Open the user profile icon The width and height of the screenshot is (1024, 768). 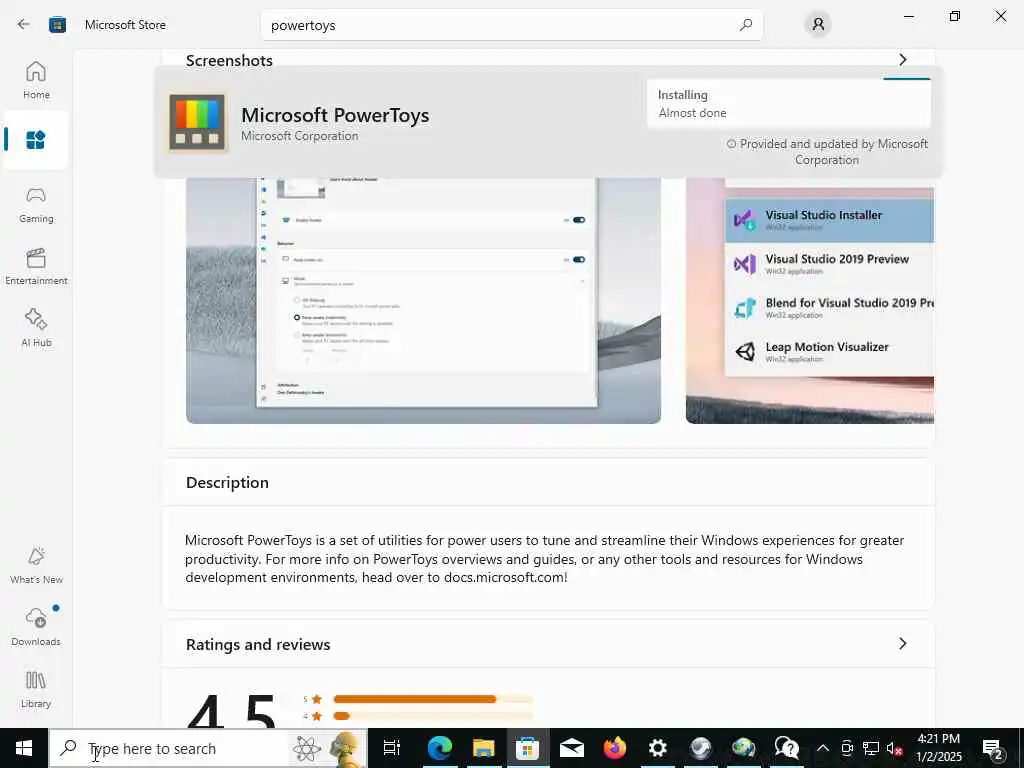(x=818, y=25)
